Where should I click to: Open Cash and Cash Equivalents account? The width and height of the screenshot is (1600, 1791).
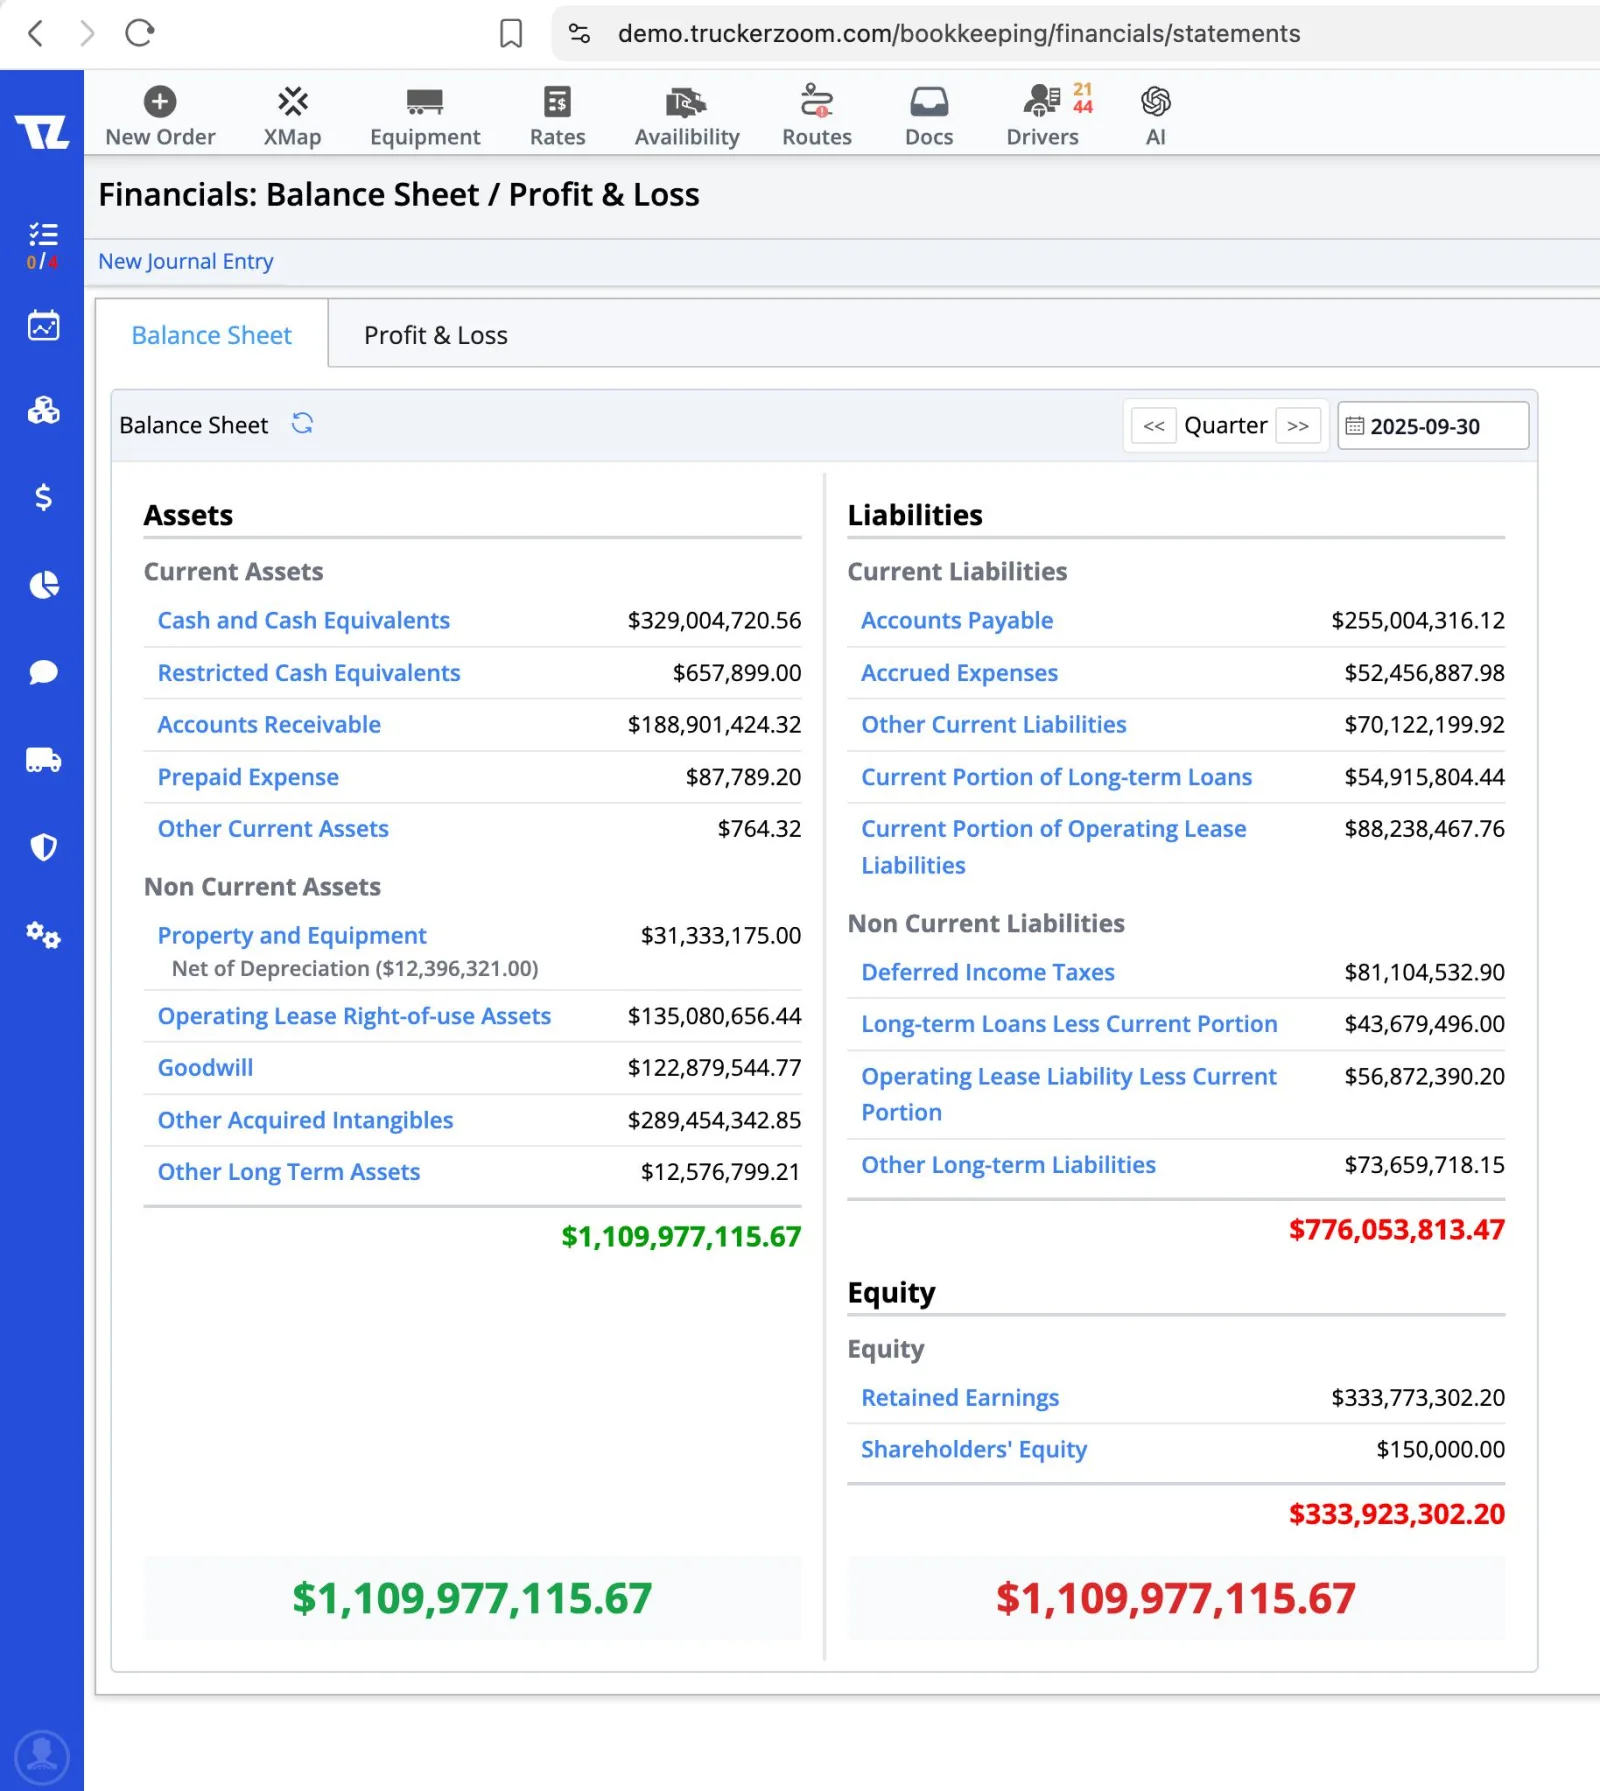pyautogui.click(x=304, y=621)
